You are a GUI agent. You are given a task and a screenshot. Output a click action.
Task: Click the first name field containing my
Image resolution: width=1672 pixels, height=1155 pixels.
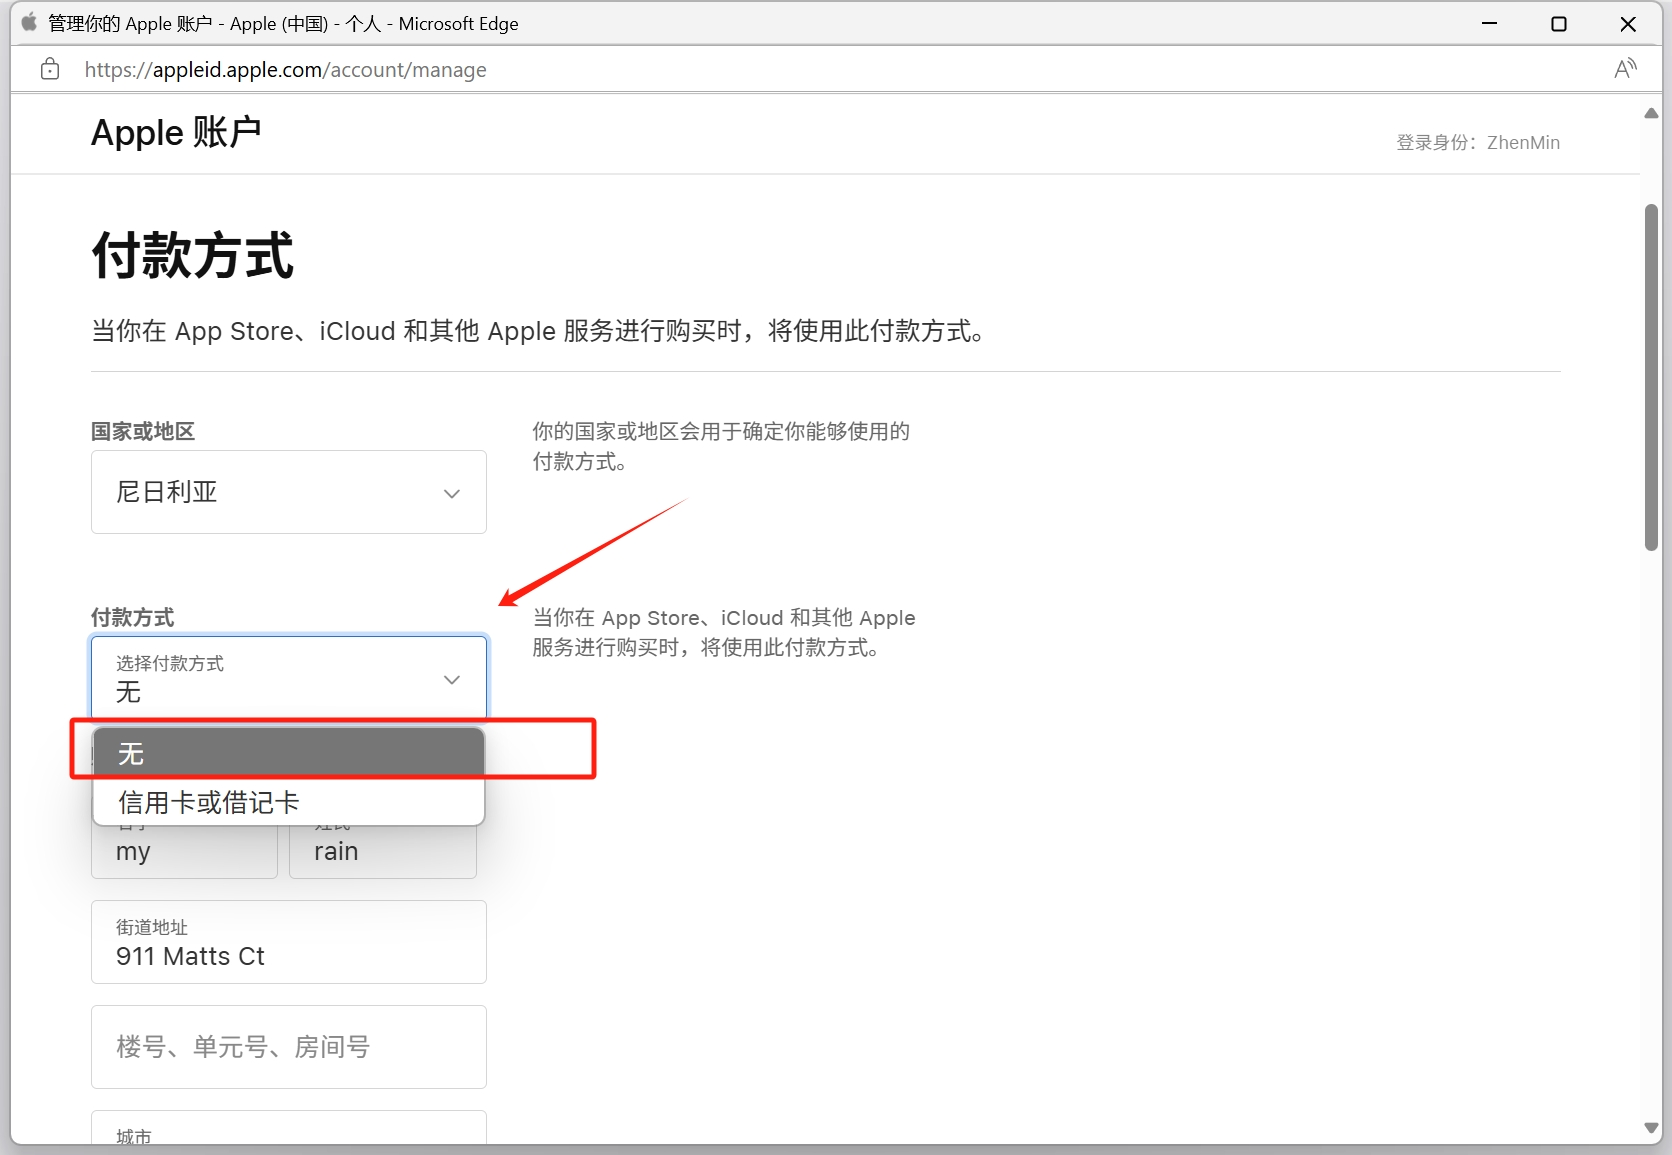tap(184, 851)
